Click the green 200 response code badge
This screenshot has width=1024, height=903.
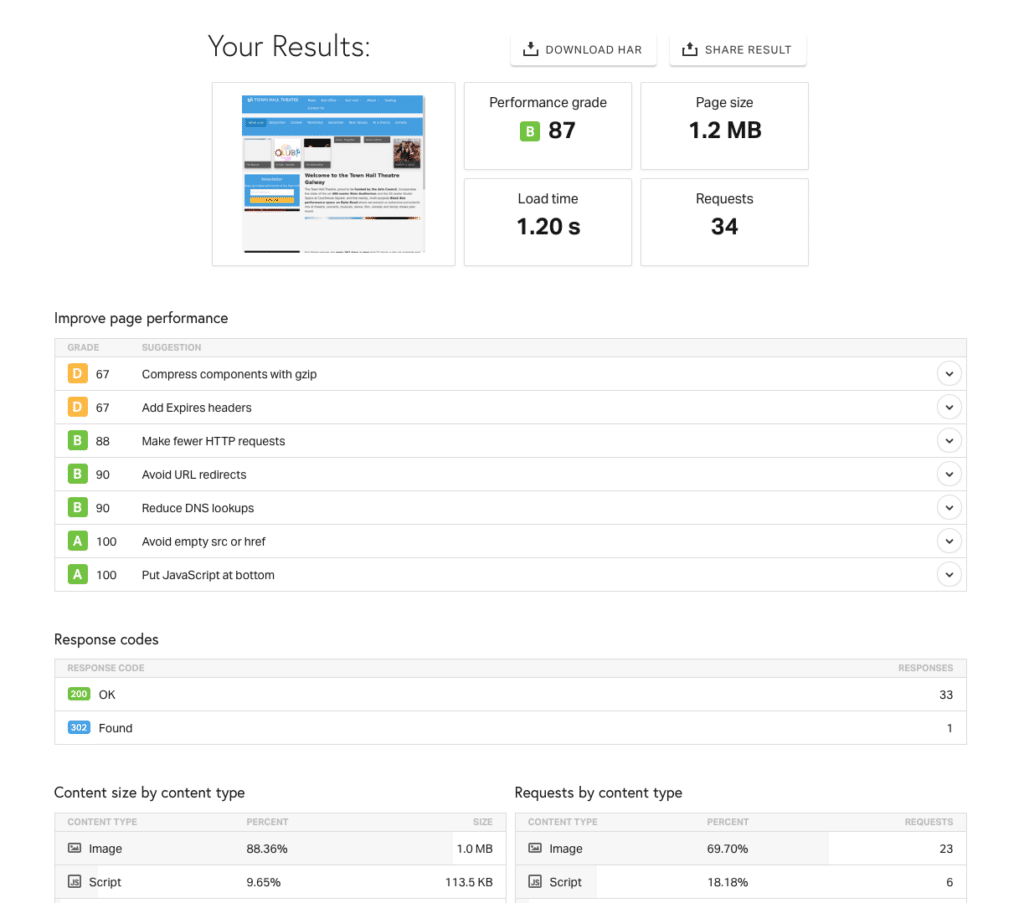79,694
